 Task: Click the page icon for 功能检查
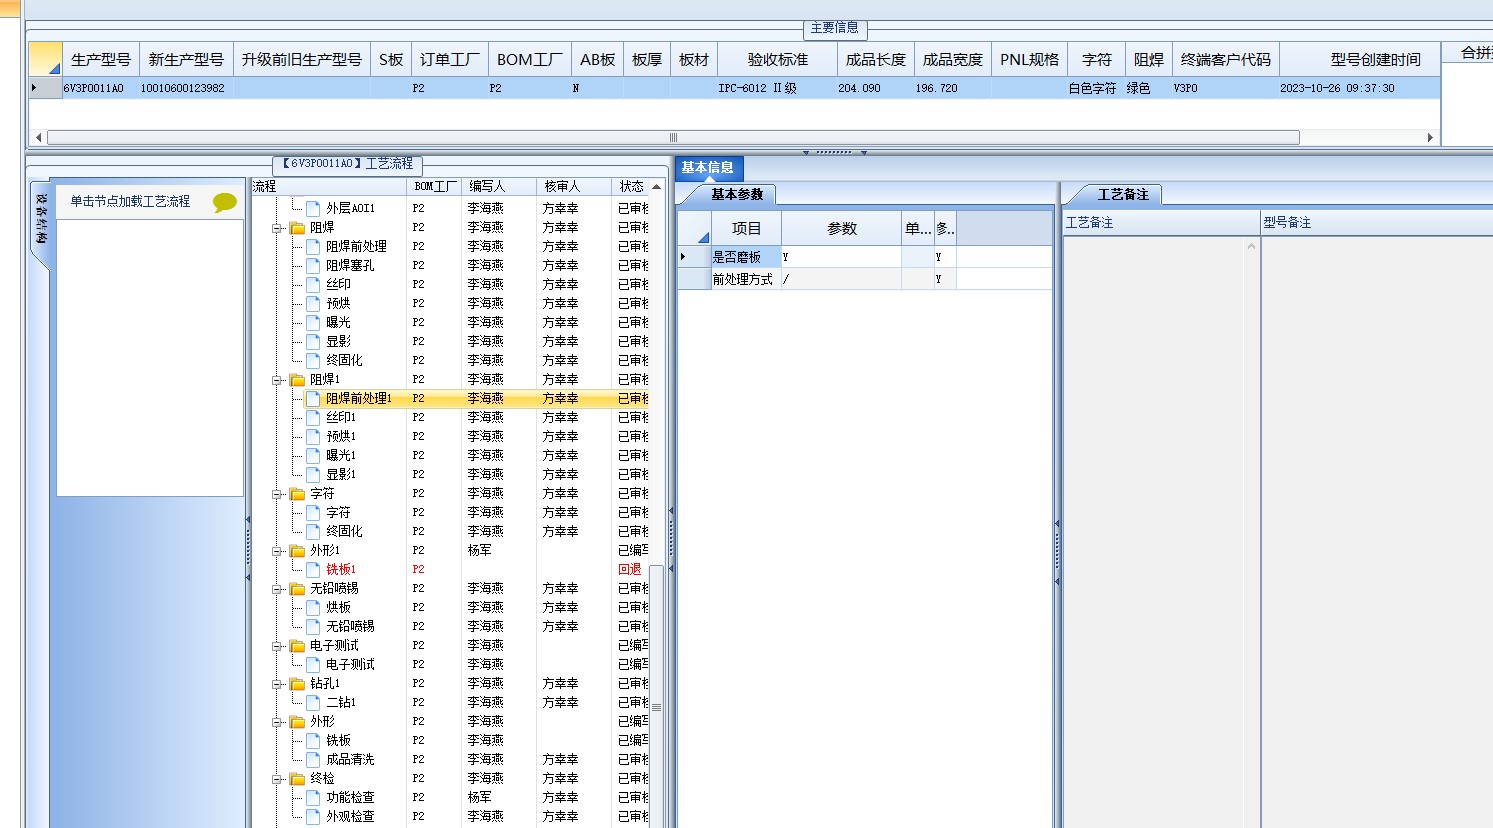[x=313, y=797]
